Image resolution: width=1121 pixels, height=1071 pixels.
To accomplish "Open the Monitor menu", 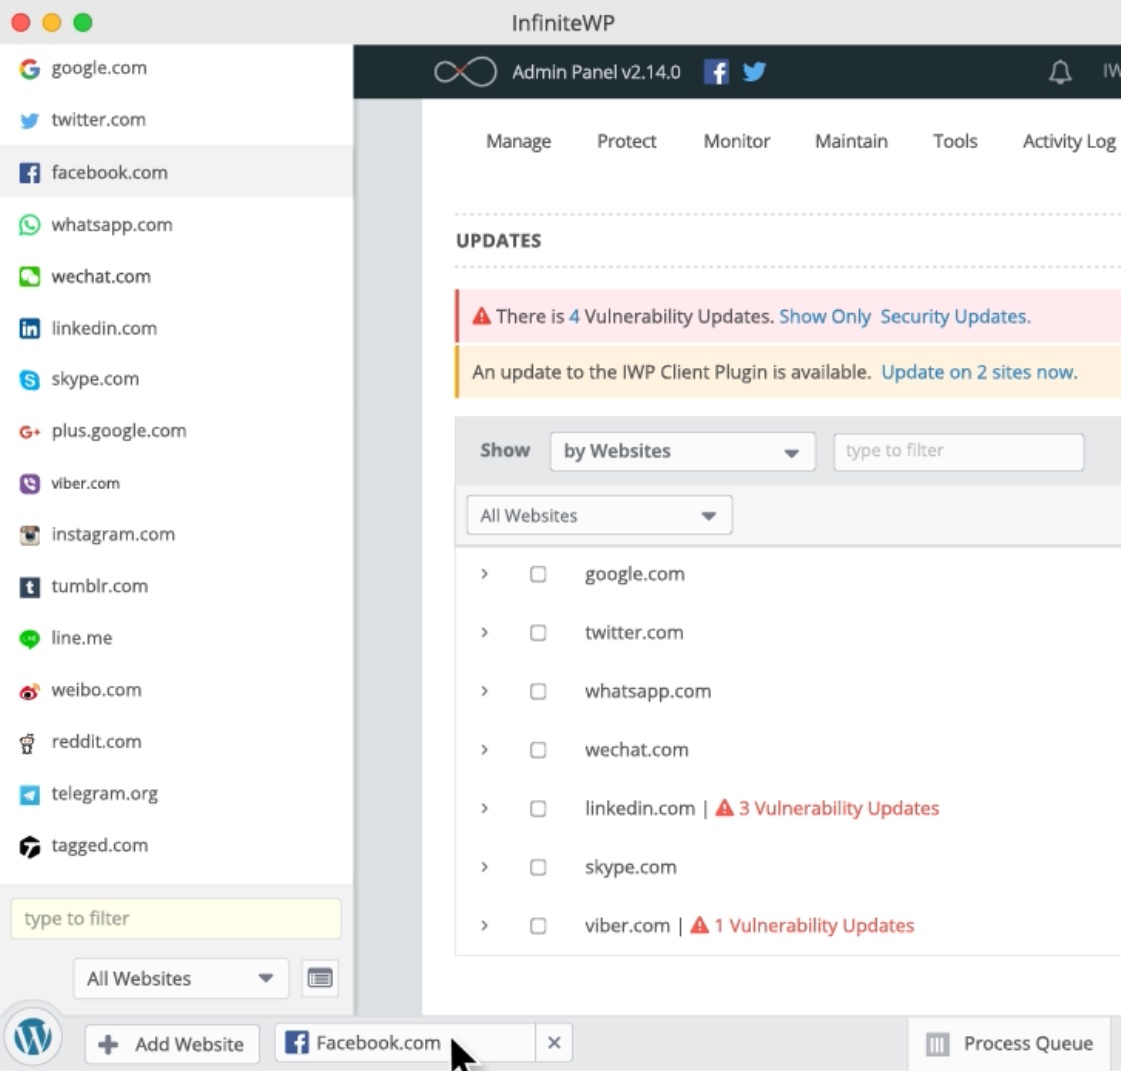I will pyautogui.click(x=736, y=142).
